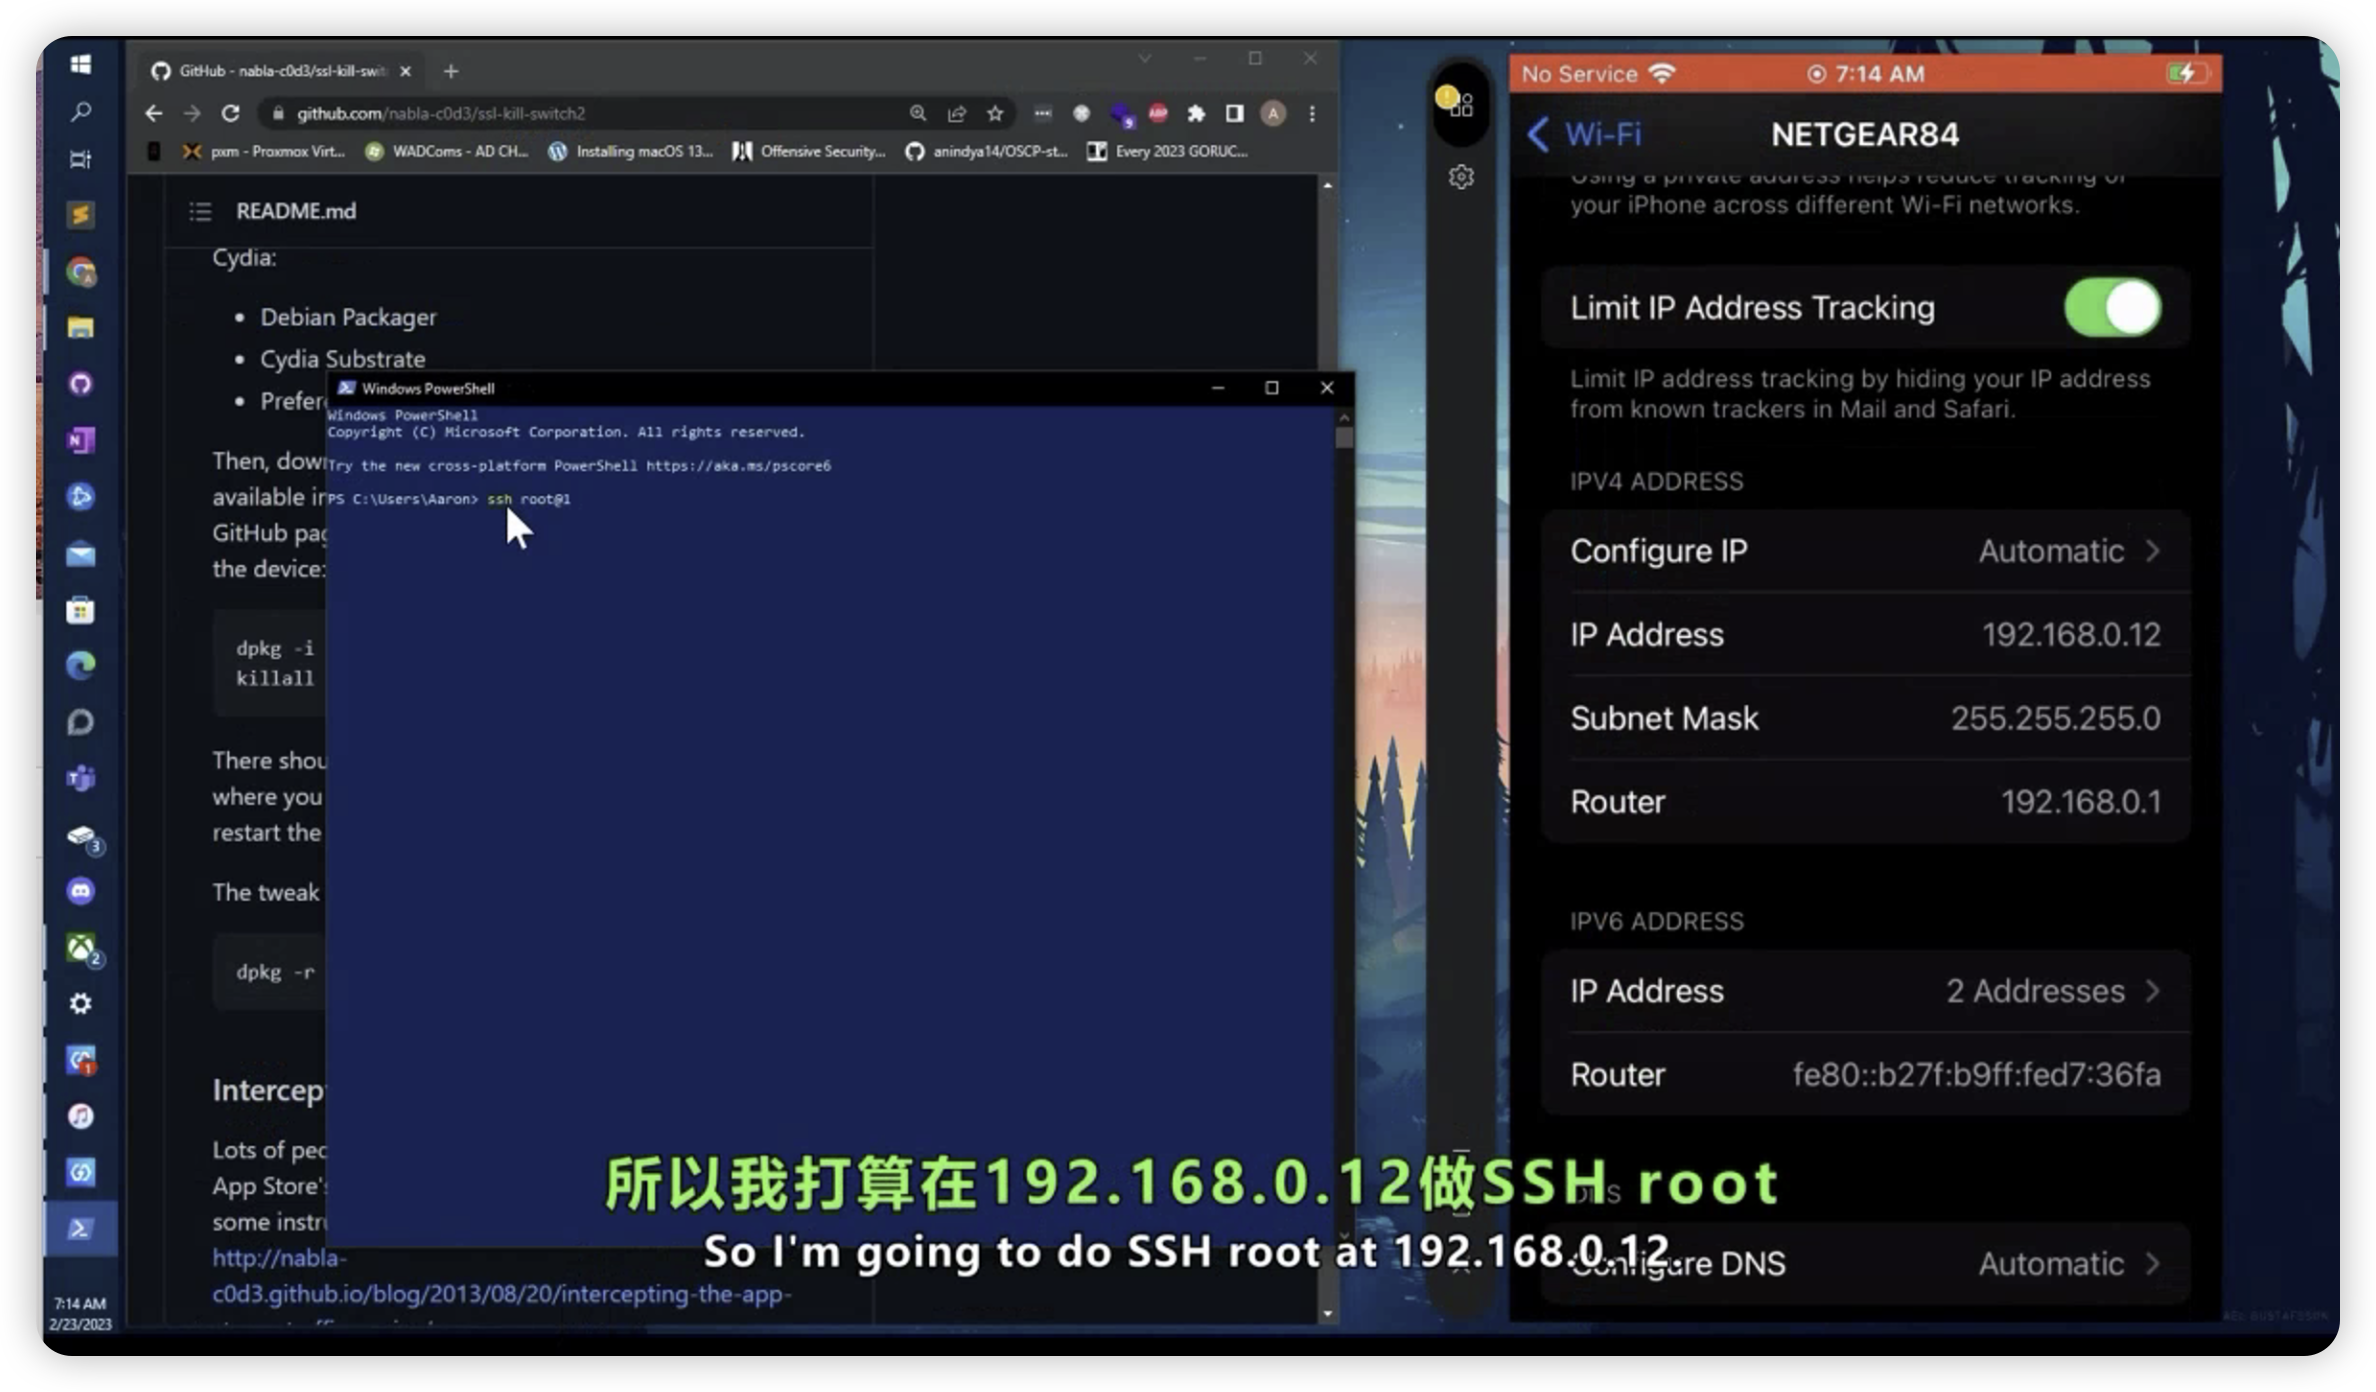Open Chrome side panel toggle icon
Viewport: 2376px width, 1392px height.
coord(1235,114)
